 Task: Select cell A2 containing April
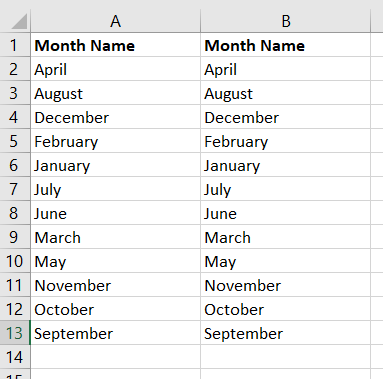[115, 69]
